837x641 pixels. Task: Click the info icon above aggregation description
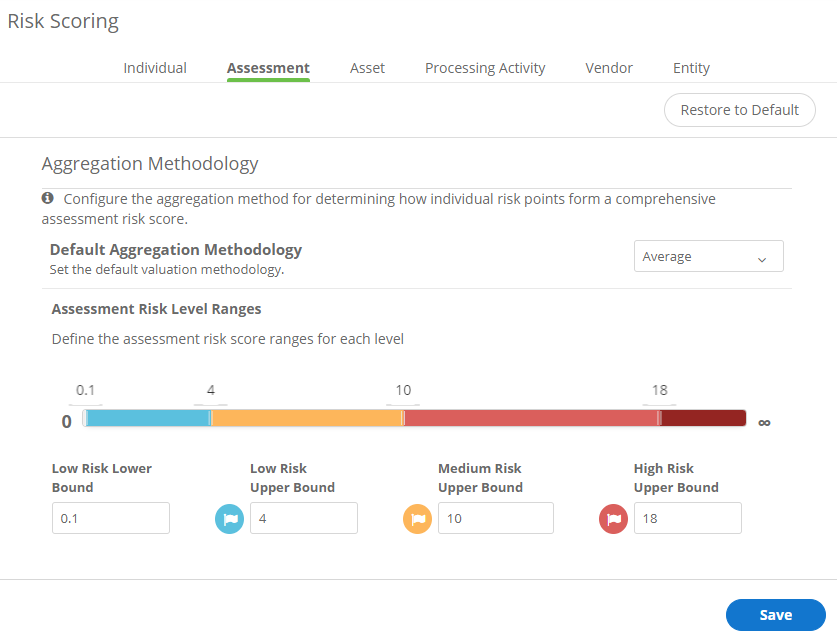[48, 198]
